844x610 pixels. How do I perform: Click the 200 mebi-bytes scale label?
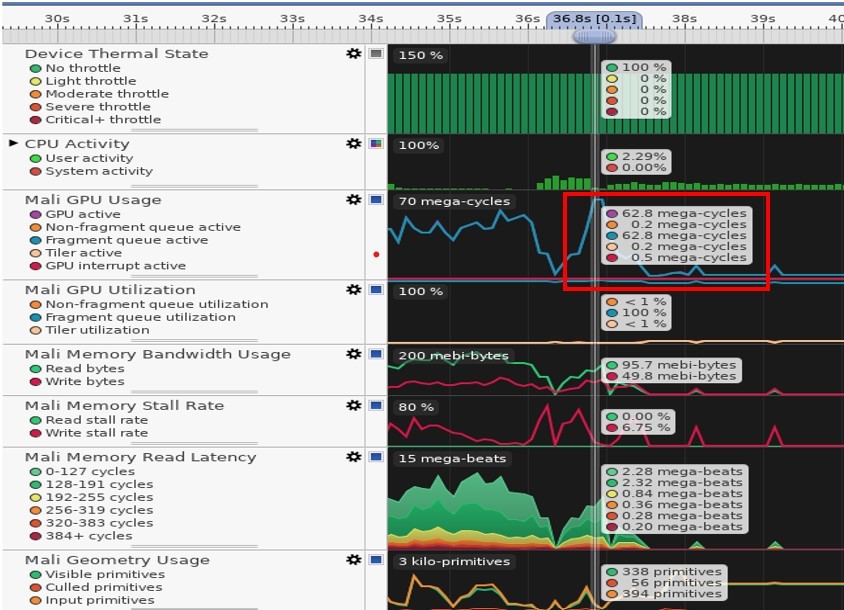pos(453,355)
